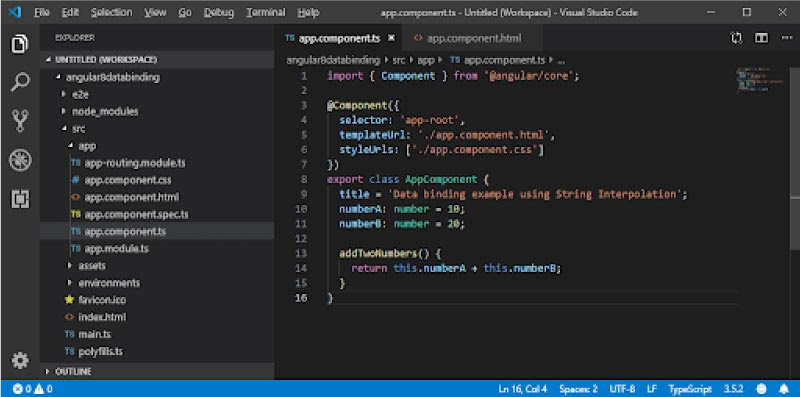This screenshot has width=800, height=397.
Task: Expand the e2e folder
Action: [64, 94]
